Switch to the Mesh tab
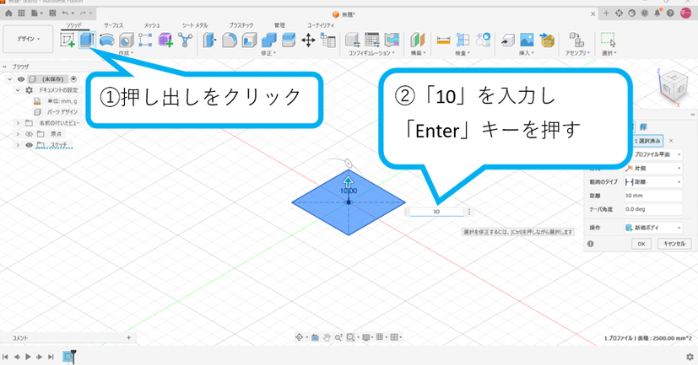698x365 pixels. pos(151,25)
